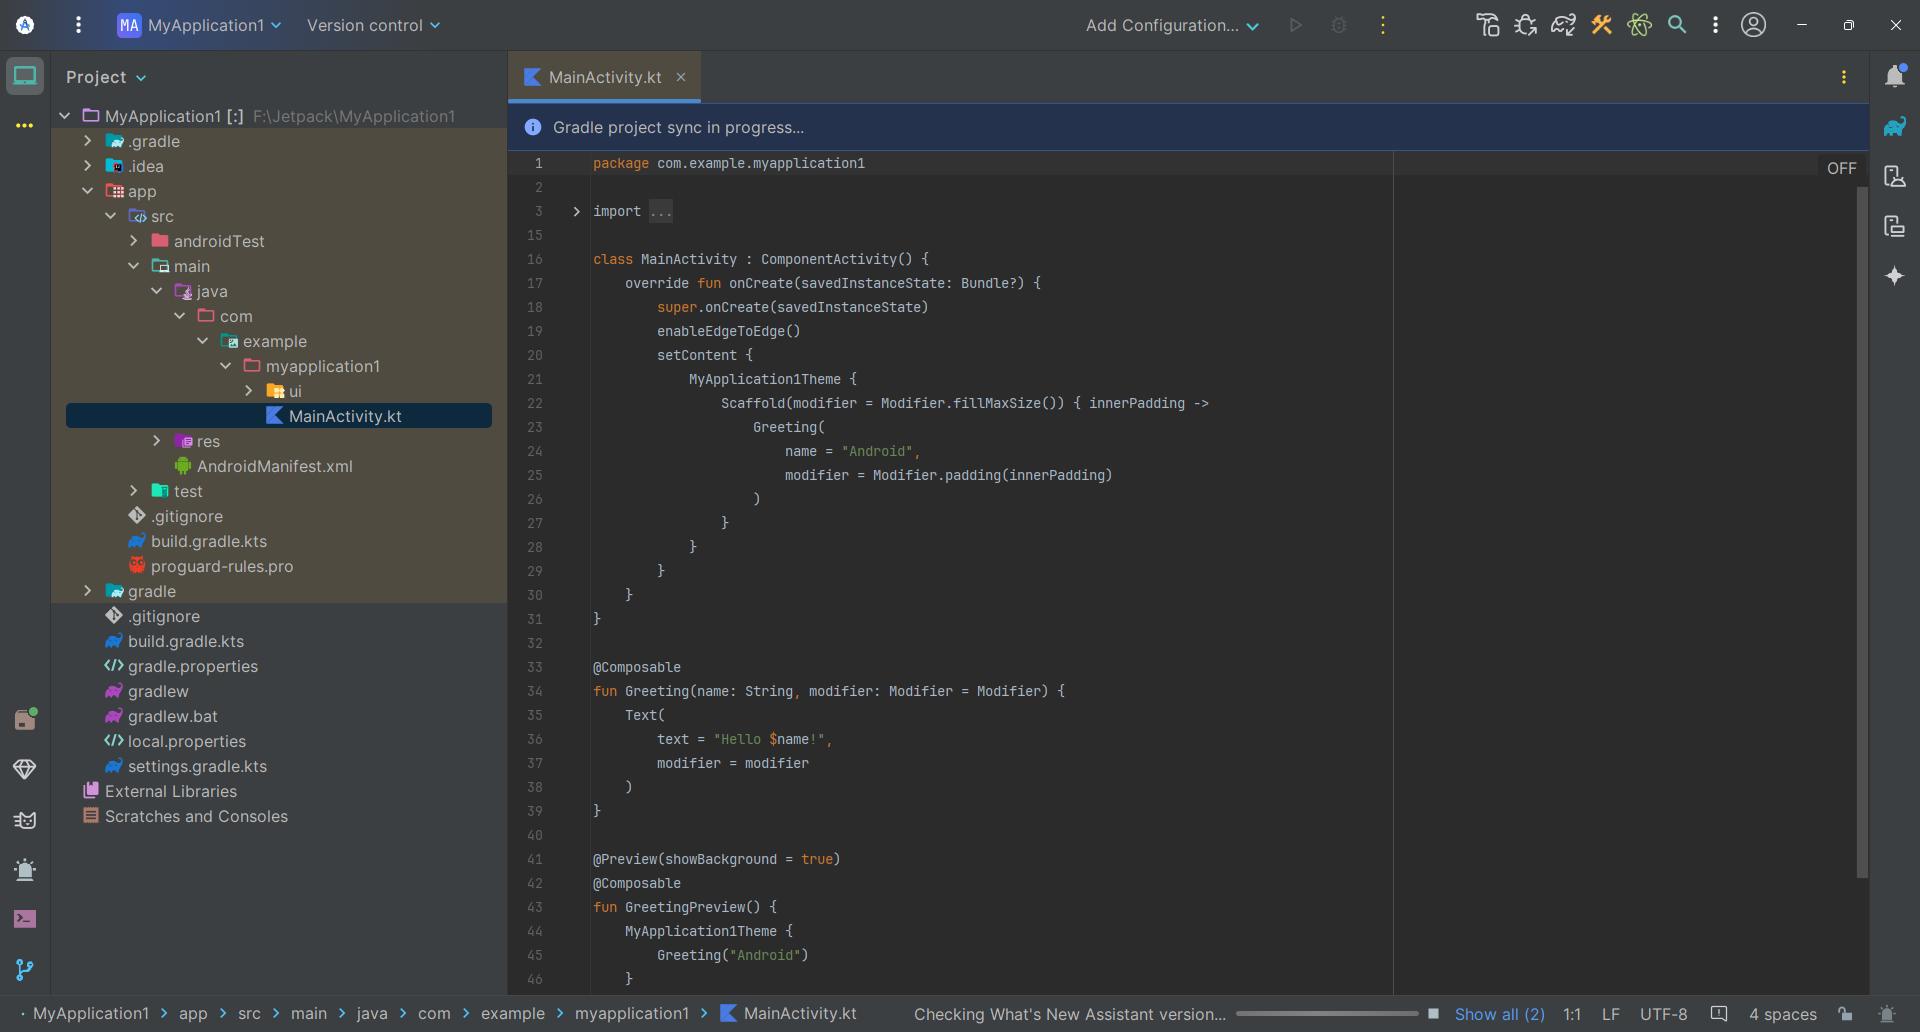The image size is (1920, 1032).
Task: Open the Notifications bell icon
Action: point(1894,77)
